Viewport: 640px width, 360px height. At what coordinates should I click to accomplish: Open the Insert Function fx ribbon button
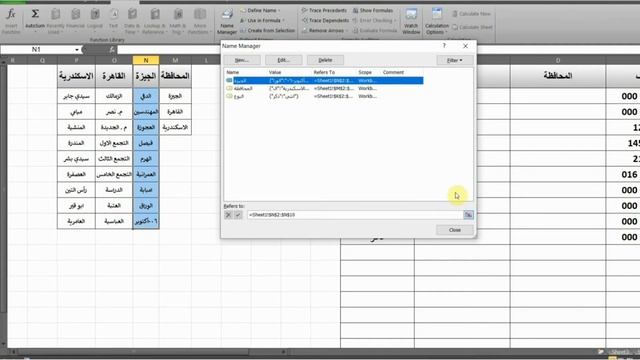tap(11, 20)
